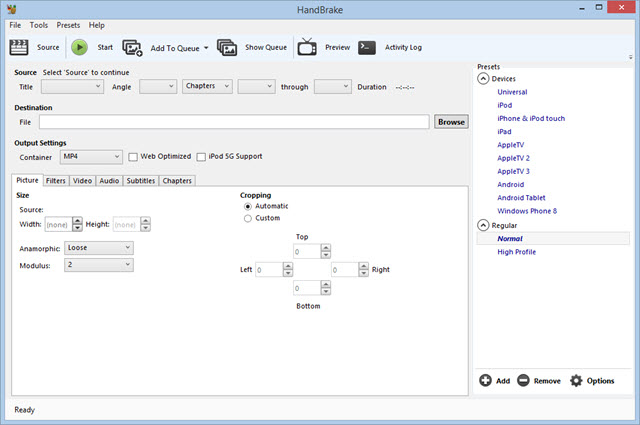Open the start chapter dropdown before 'through'
This screenshot has height=425, width=640.
(x=256, y=87)
